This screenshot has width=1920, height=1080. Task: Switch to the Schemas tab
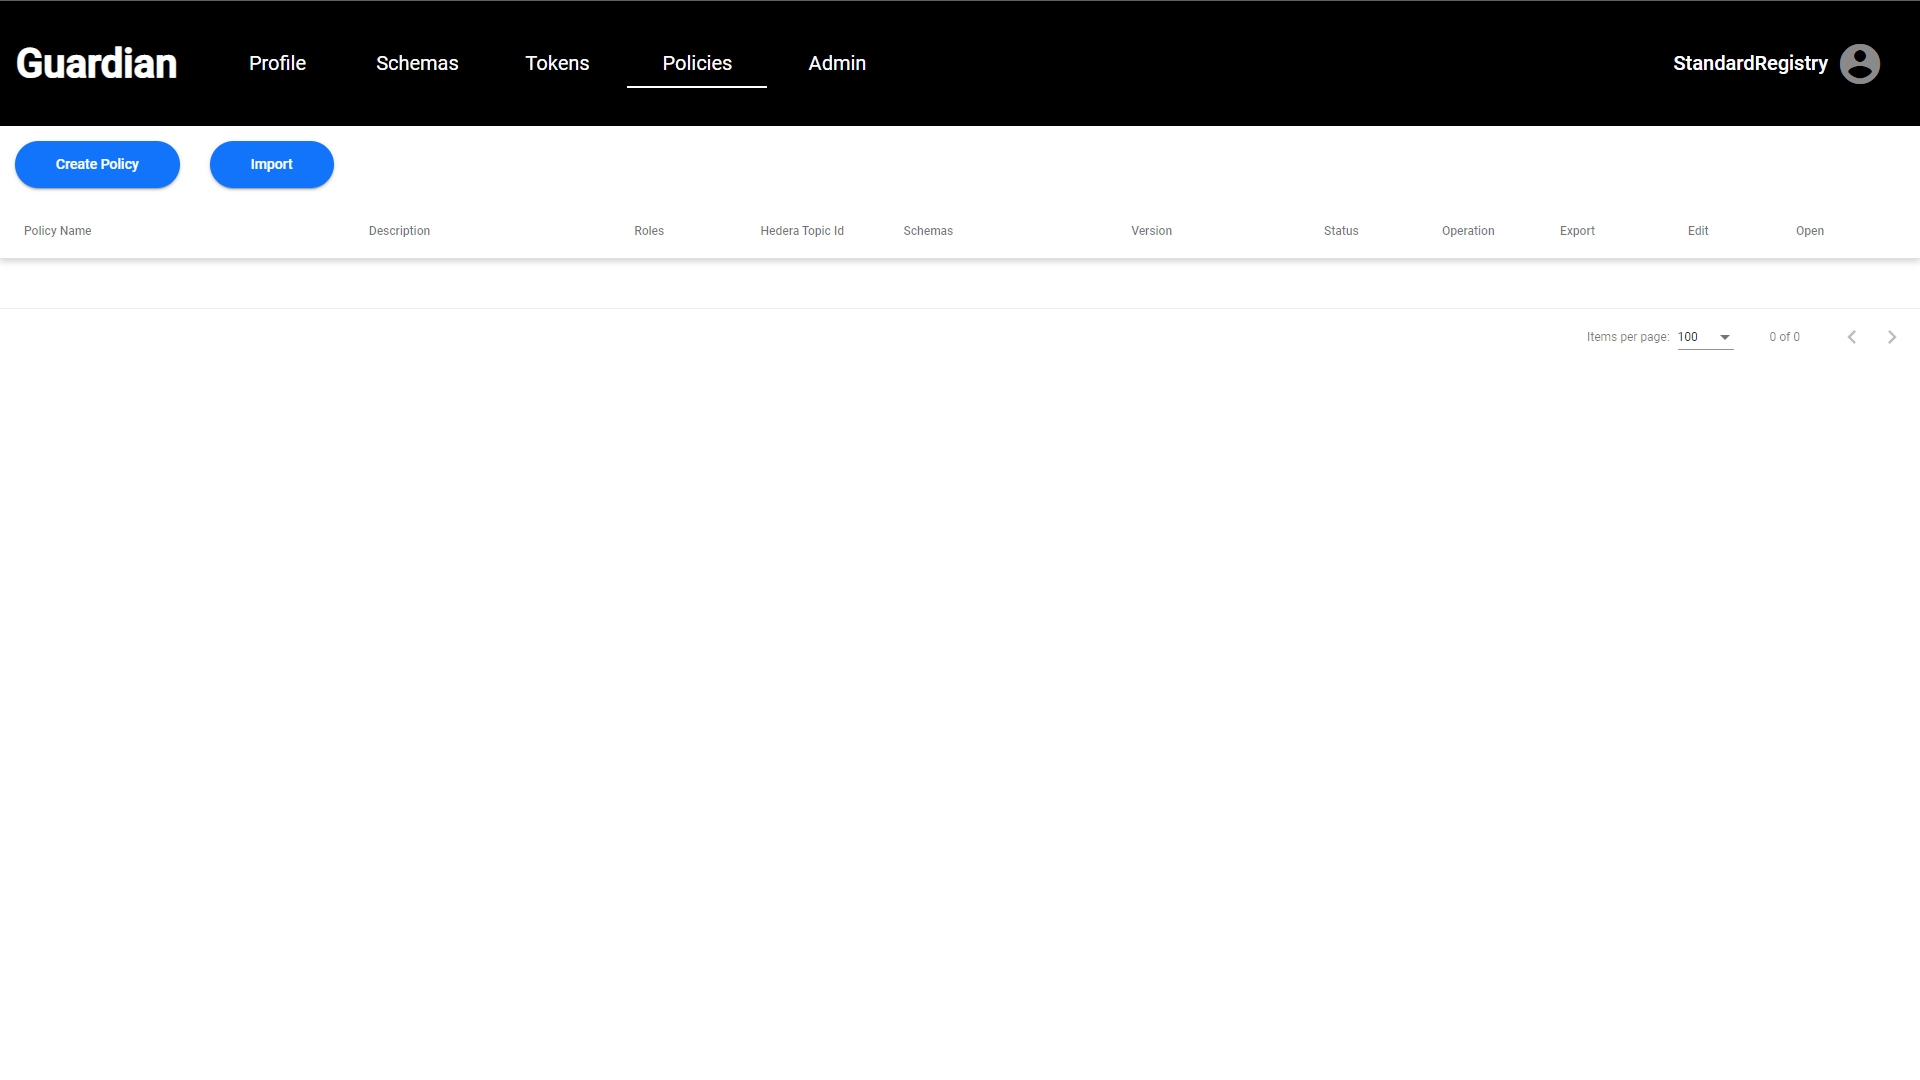(417, 63)
